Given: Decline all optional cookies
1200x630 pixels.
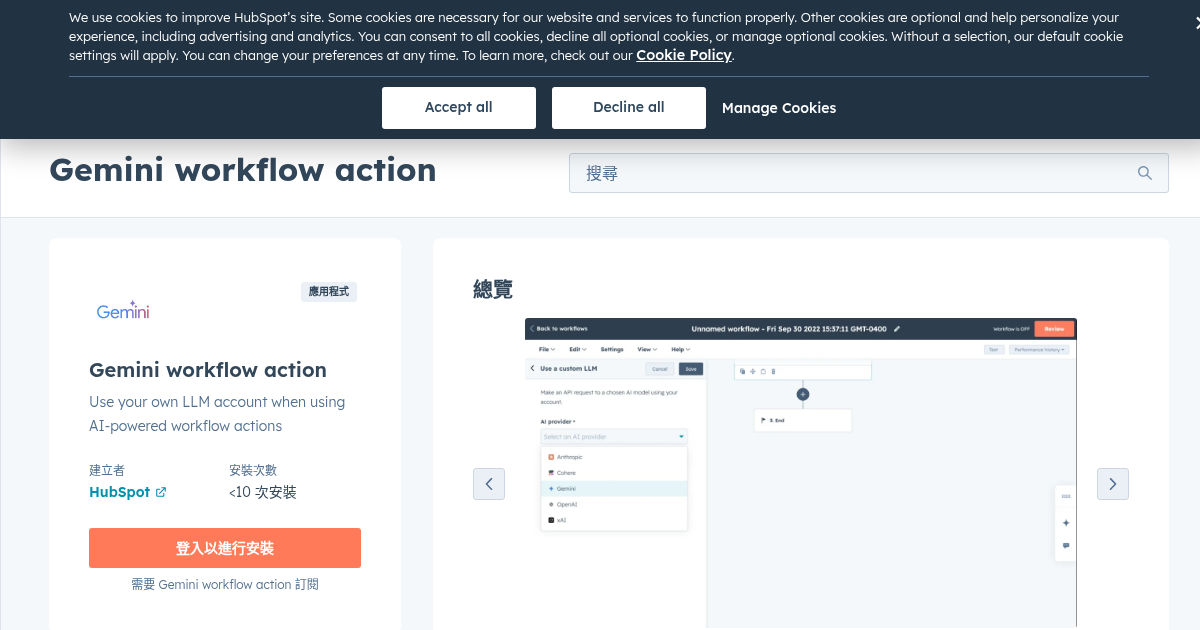Looking at the screenshot, I should (x=628, y=108).
